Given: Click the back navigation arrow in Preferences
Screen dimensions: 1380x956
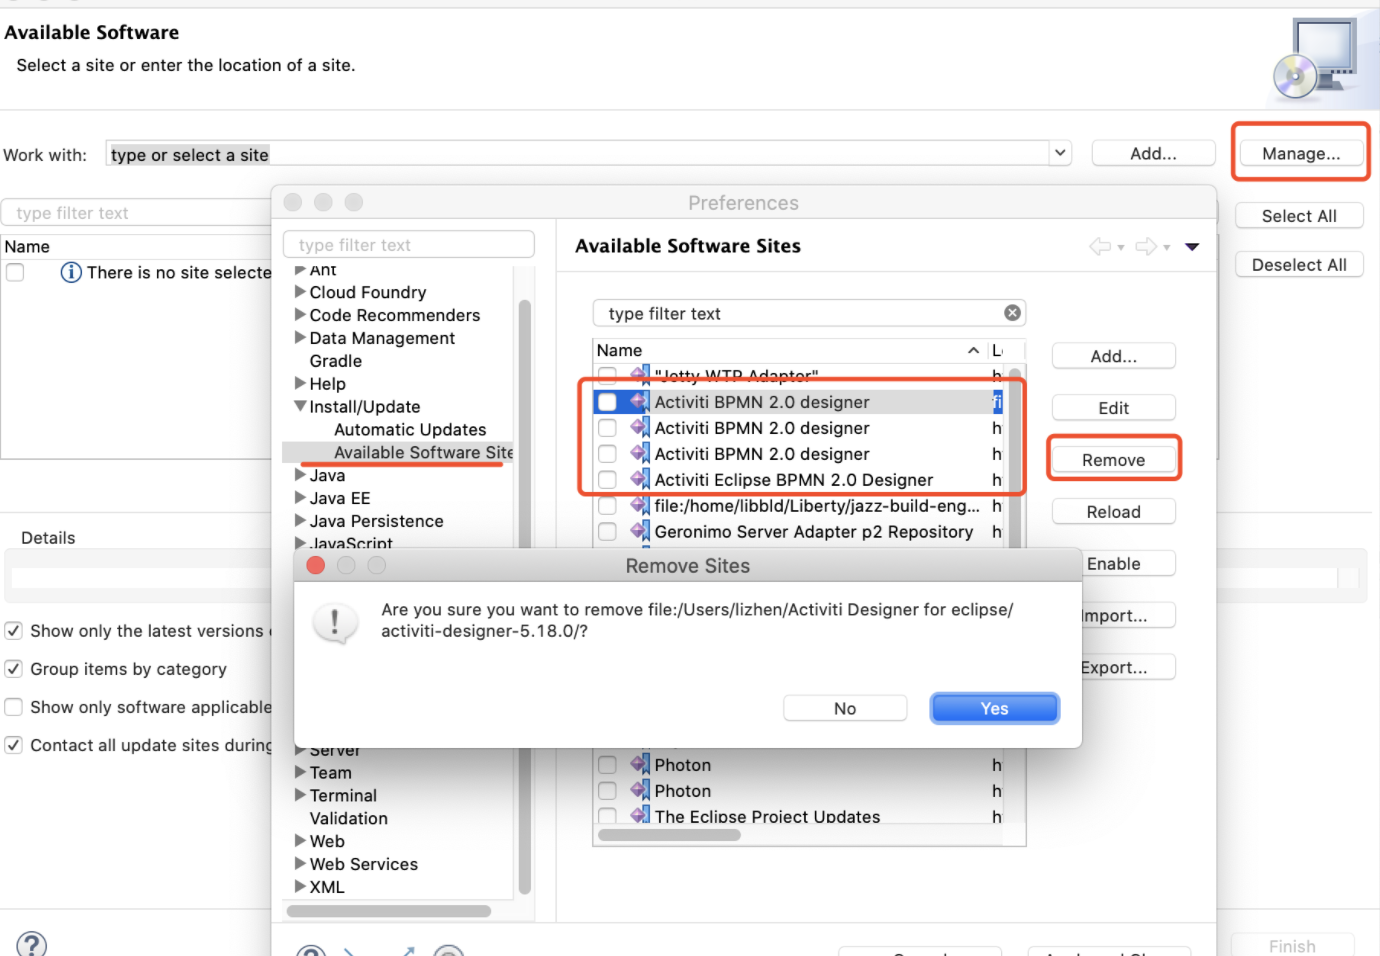Looking at the screenshot, I should [x=1100, y=246].
